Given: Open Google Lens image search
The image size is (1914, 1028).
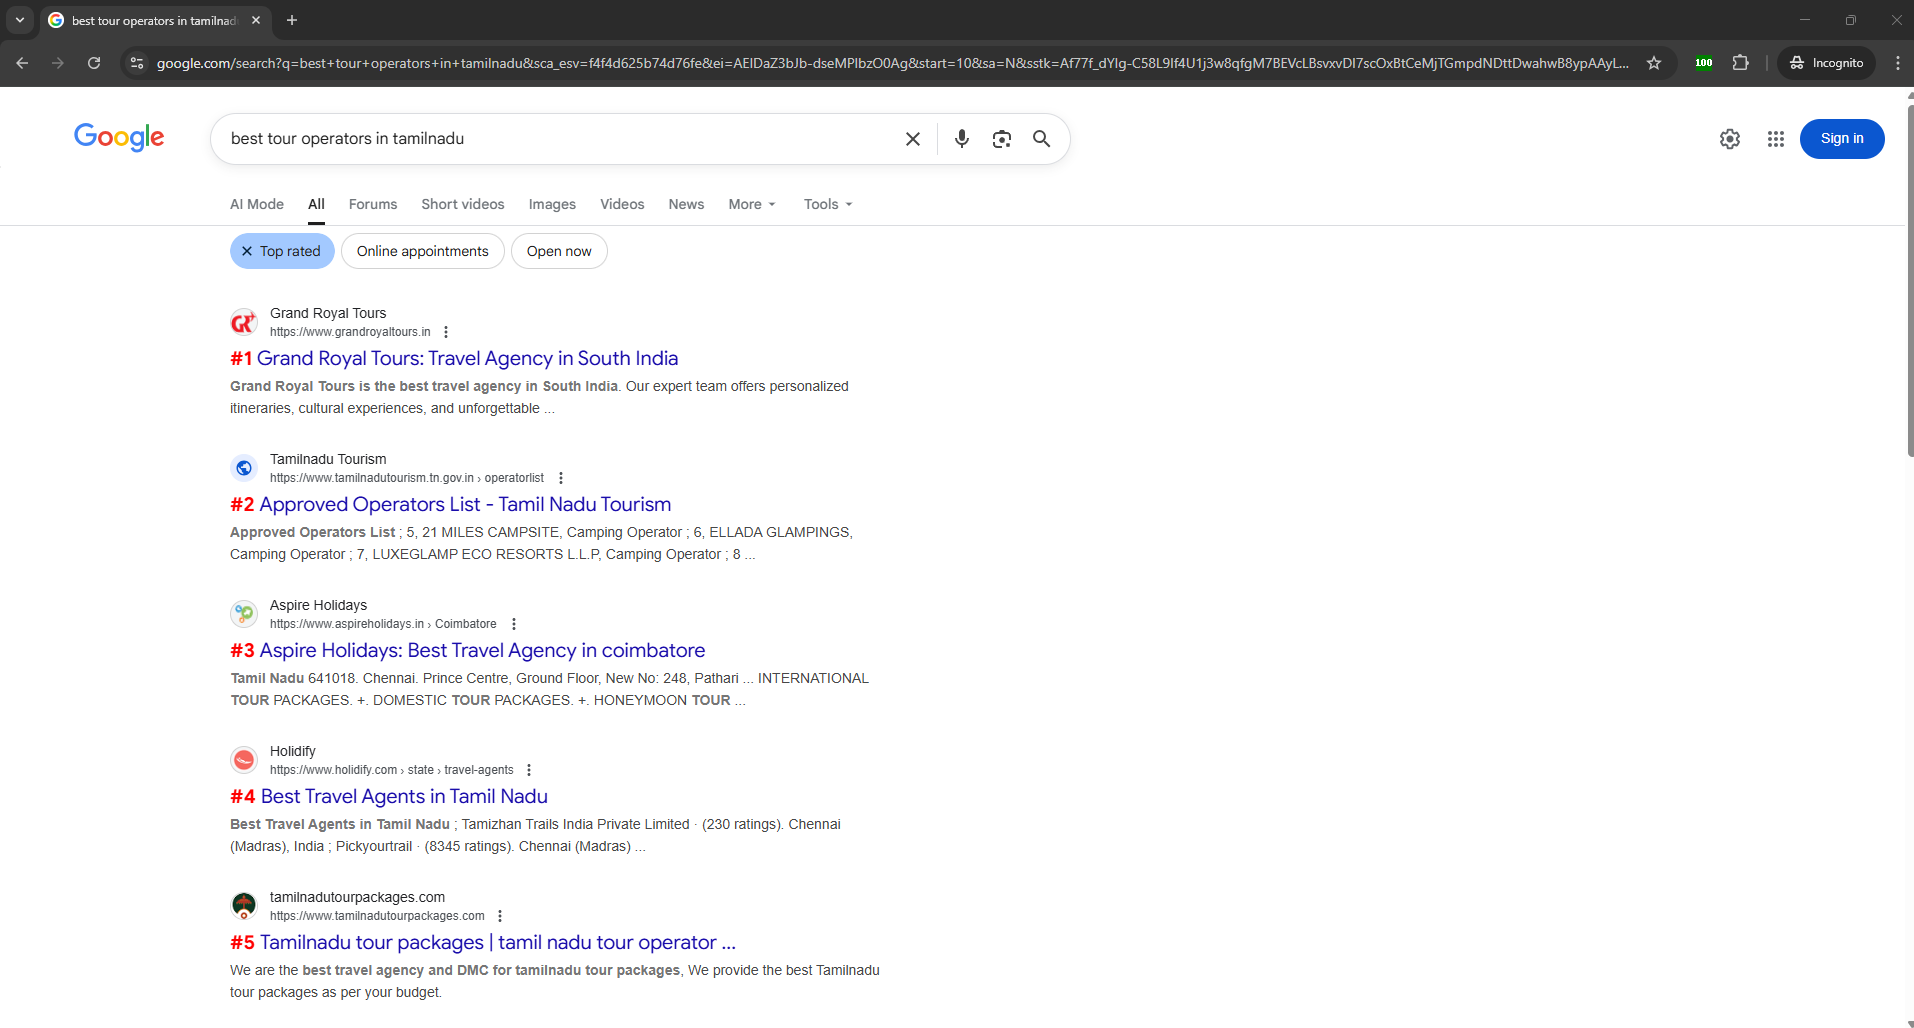Looking at the screenshot, I should [x=1001, y=139].
